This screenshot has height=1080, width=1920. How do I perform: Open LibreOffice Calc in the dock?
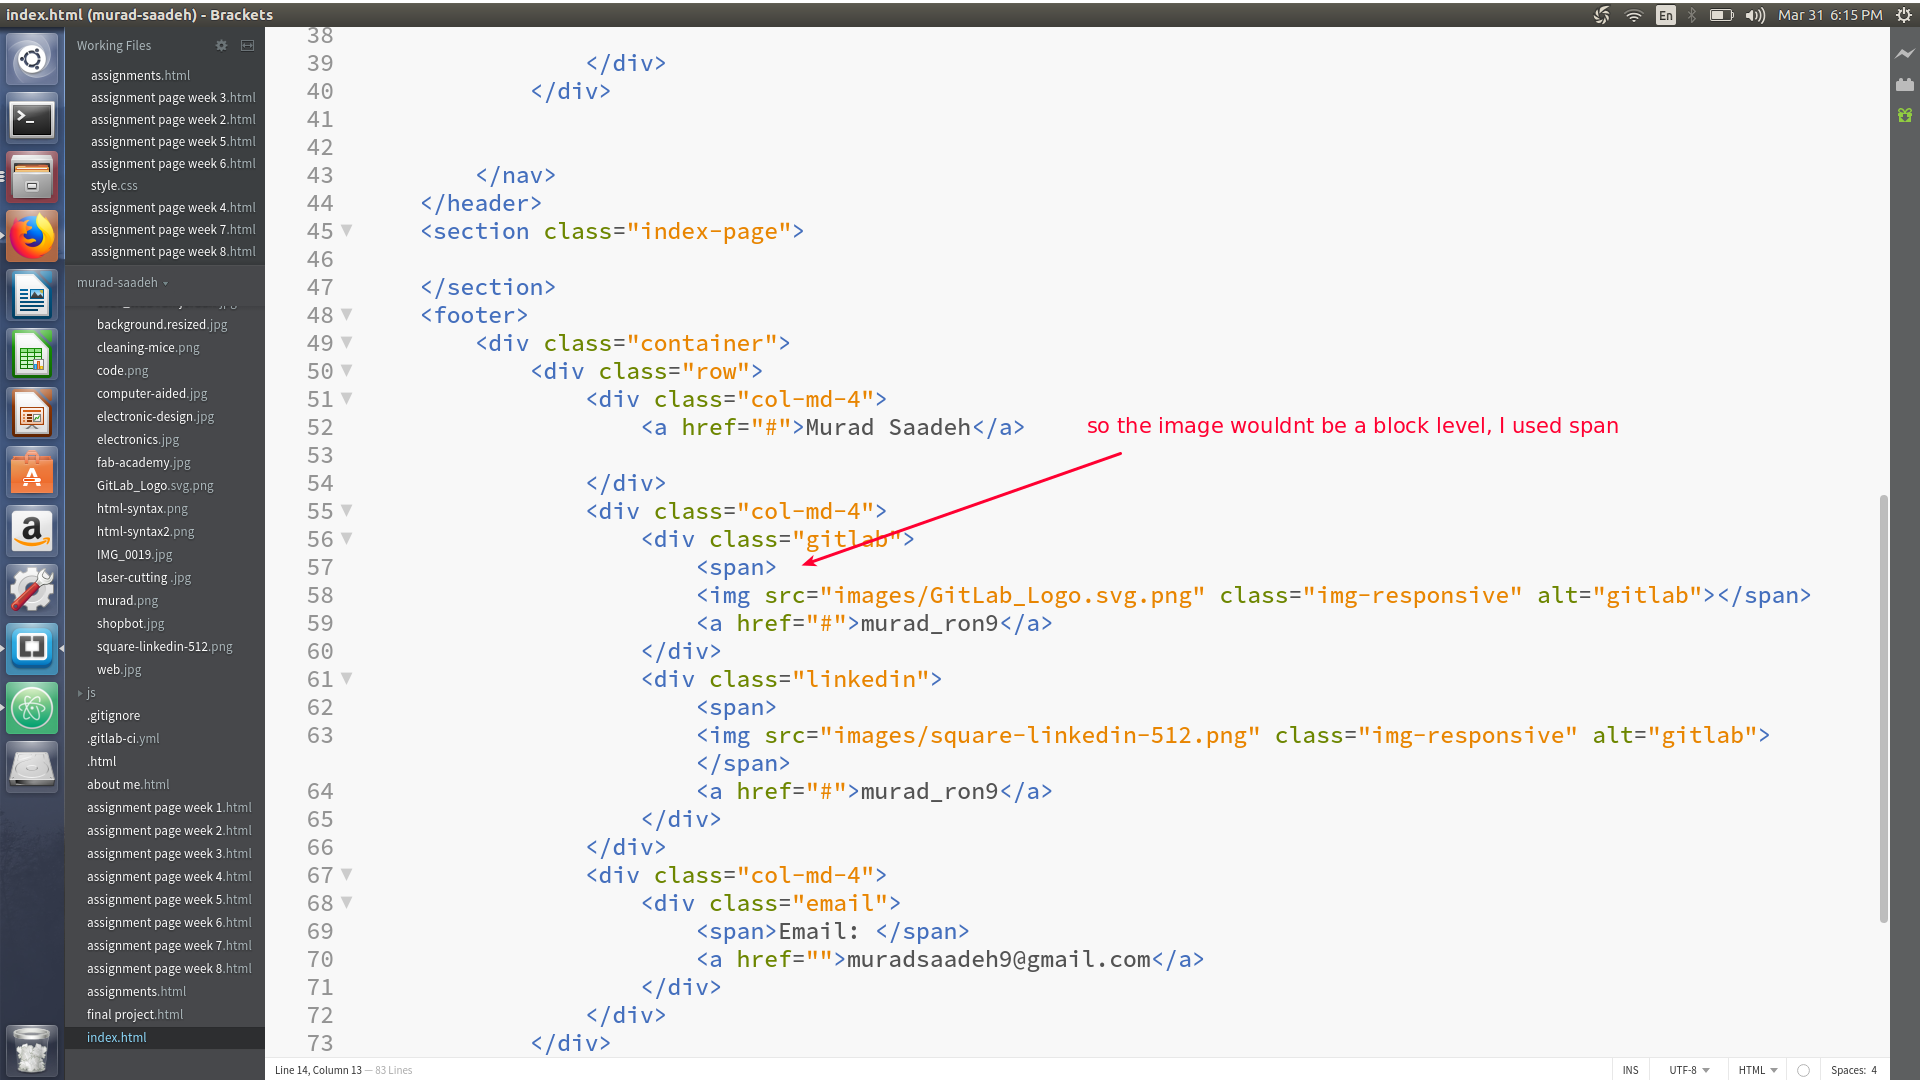[32, 355]
